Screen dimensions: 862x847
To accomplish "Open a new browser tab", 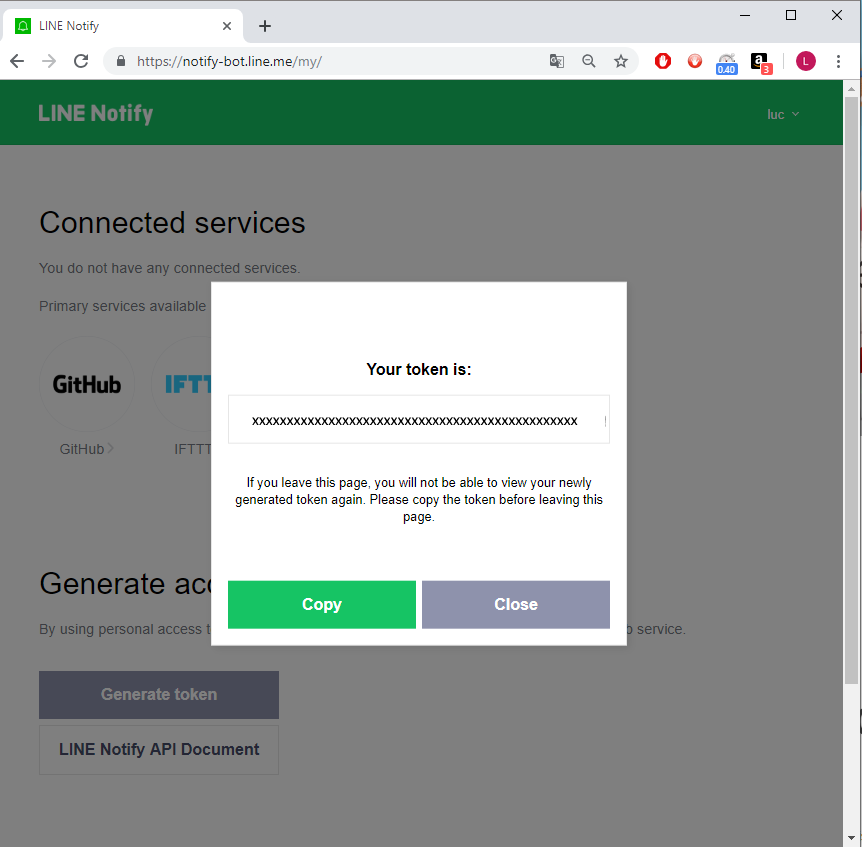I will point(265,26).
